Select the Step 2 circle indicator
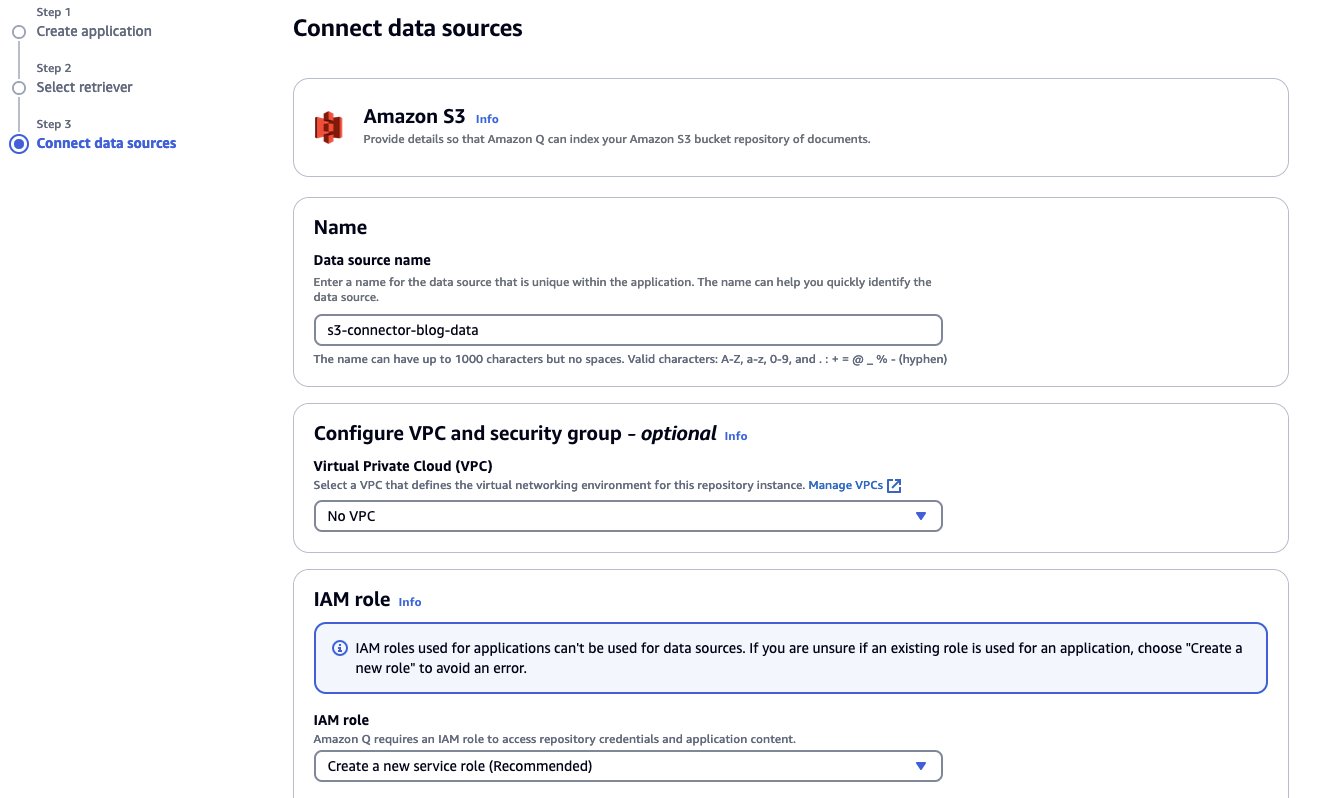 pyautogui.click(x=18, y=88)
